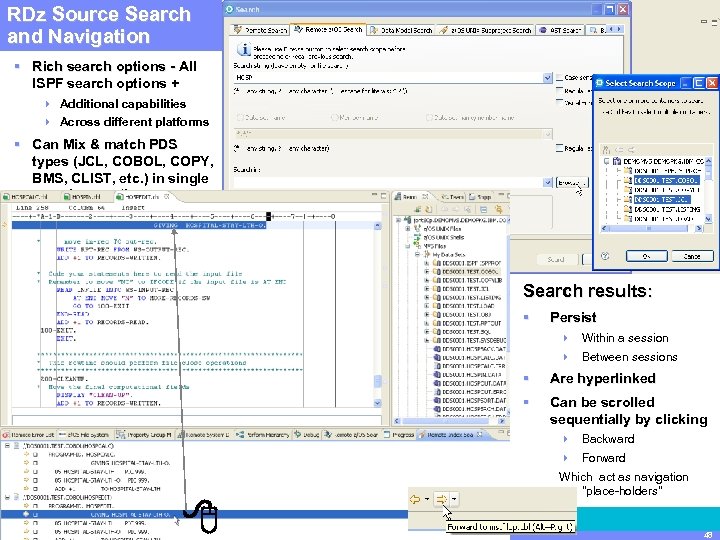Select DDS0001.TEST.SQL in Remote Systems tree
This screenshot has height=540, width=720.
[466, 332]
